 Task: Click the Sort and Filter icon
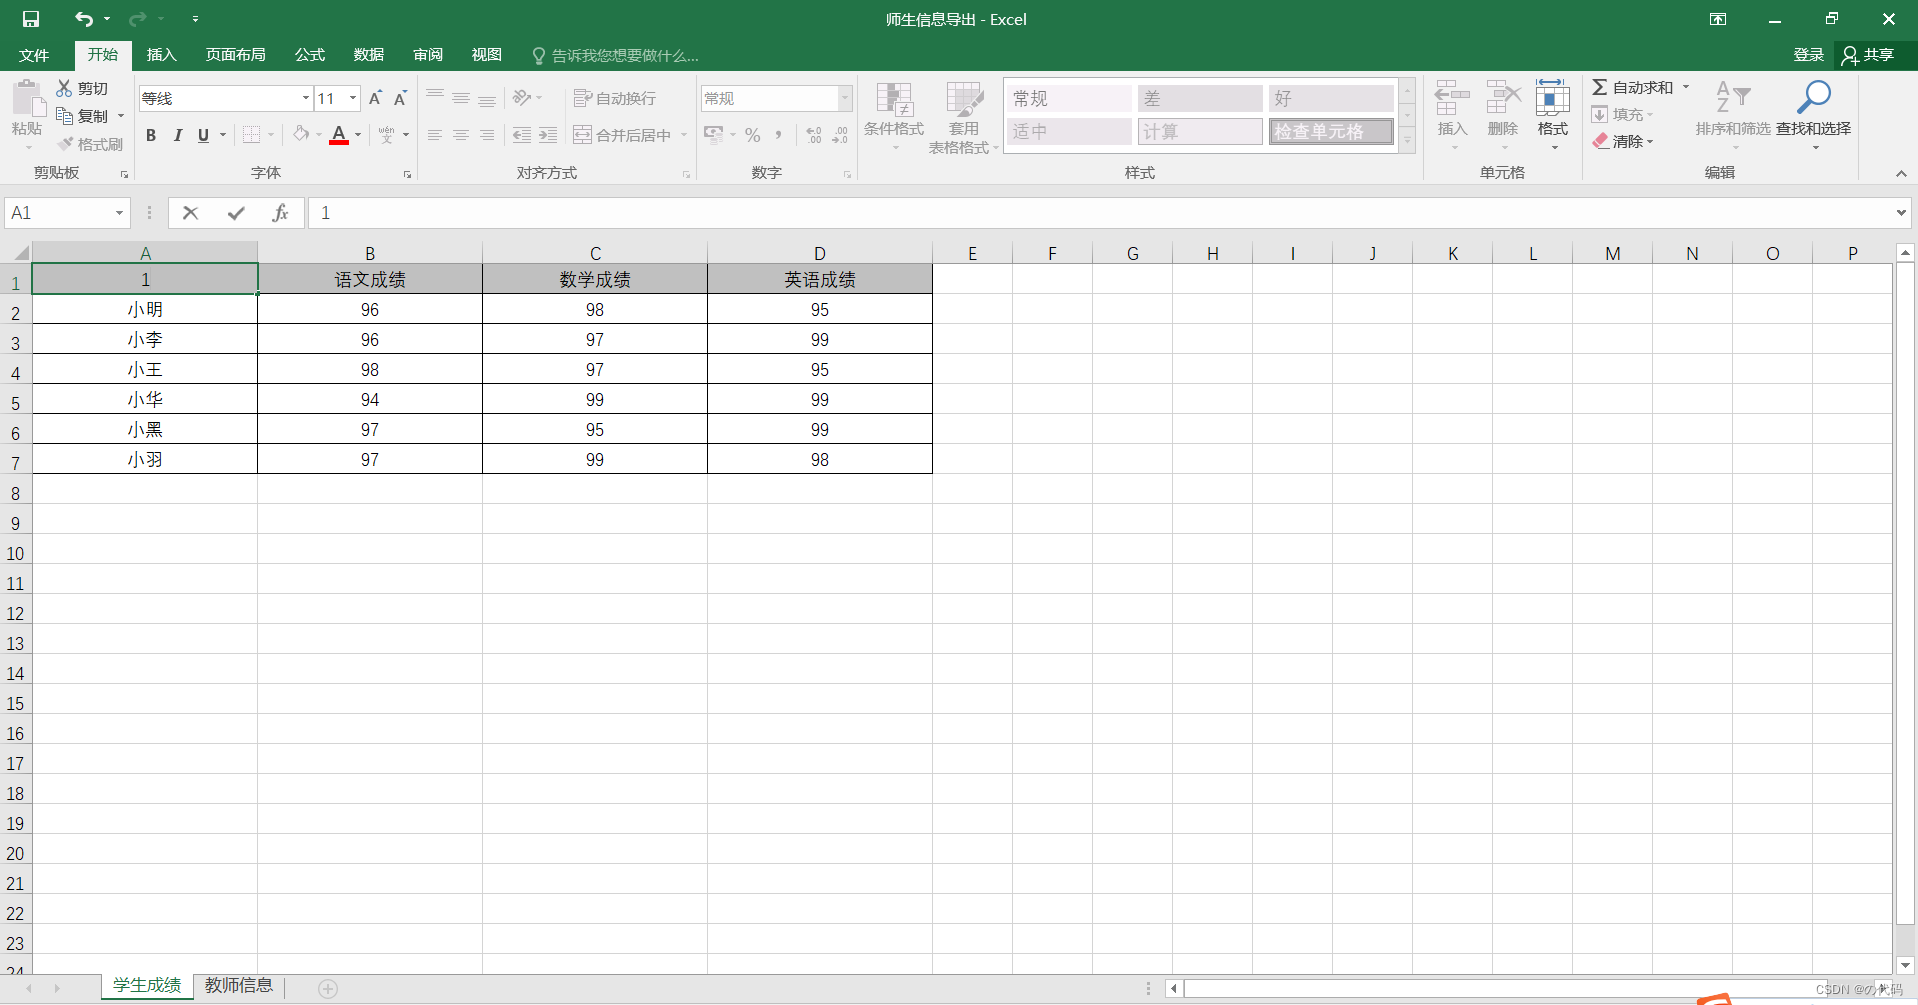(x=1733, y=98)
